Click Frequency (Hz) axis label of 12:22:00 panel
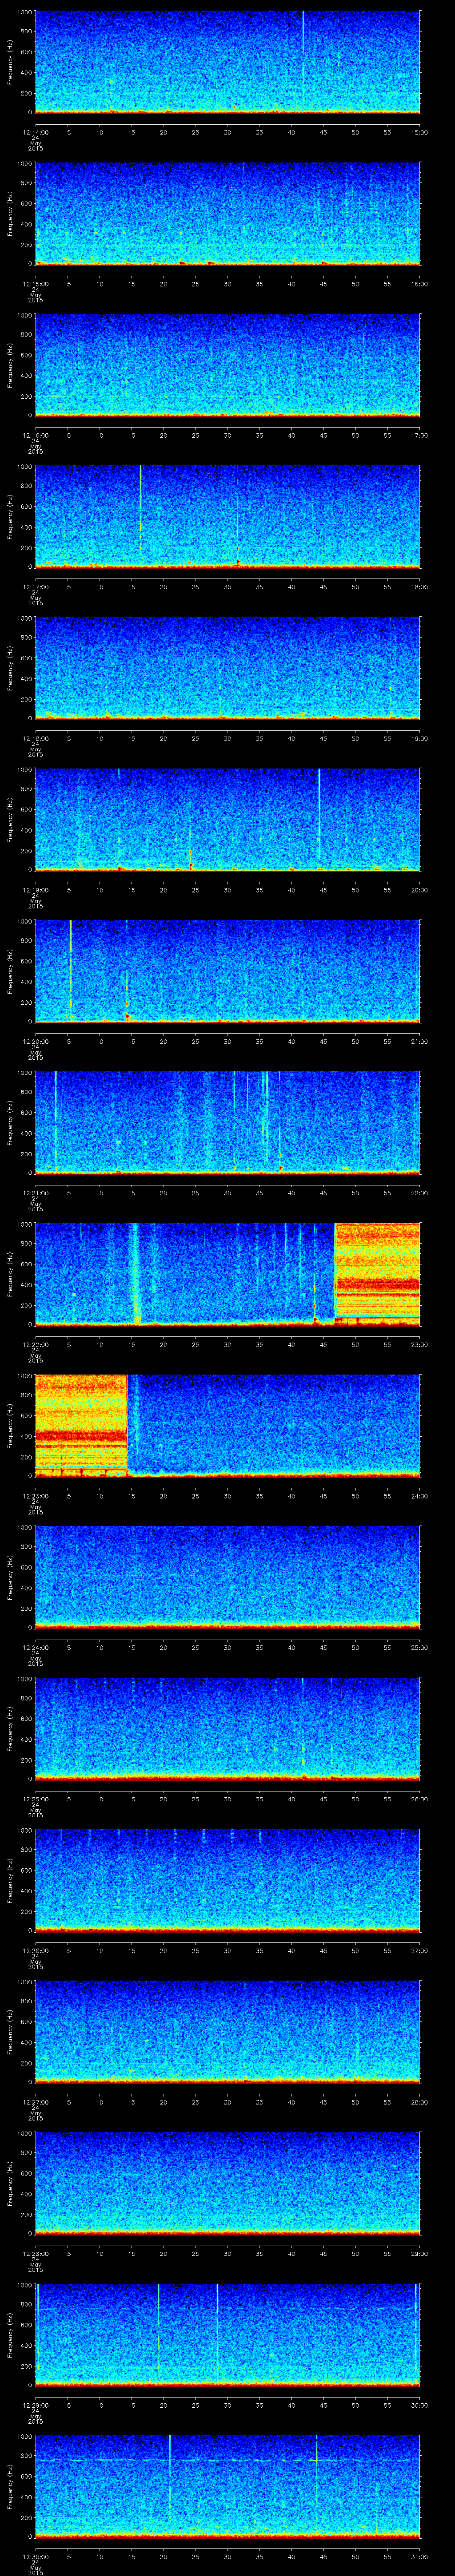This screenshot has height=2576, width=455. pos(10,1274)
